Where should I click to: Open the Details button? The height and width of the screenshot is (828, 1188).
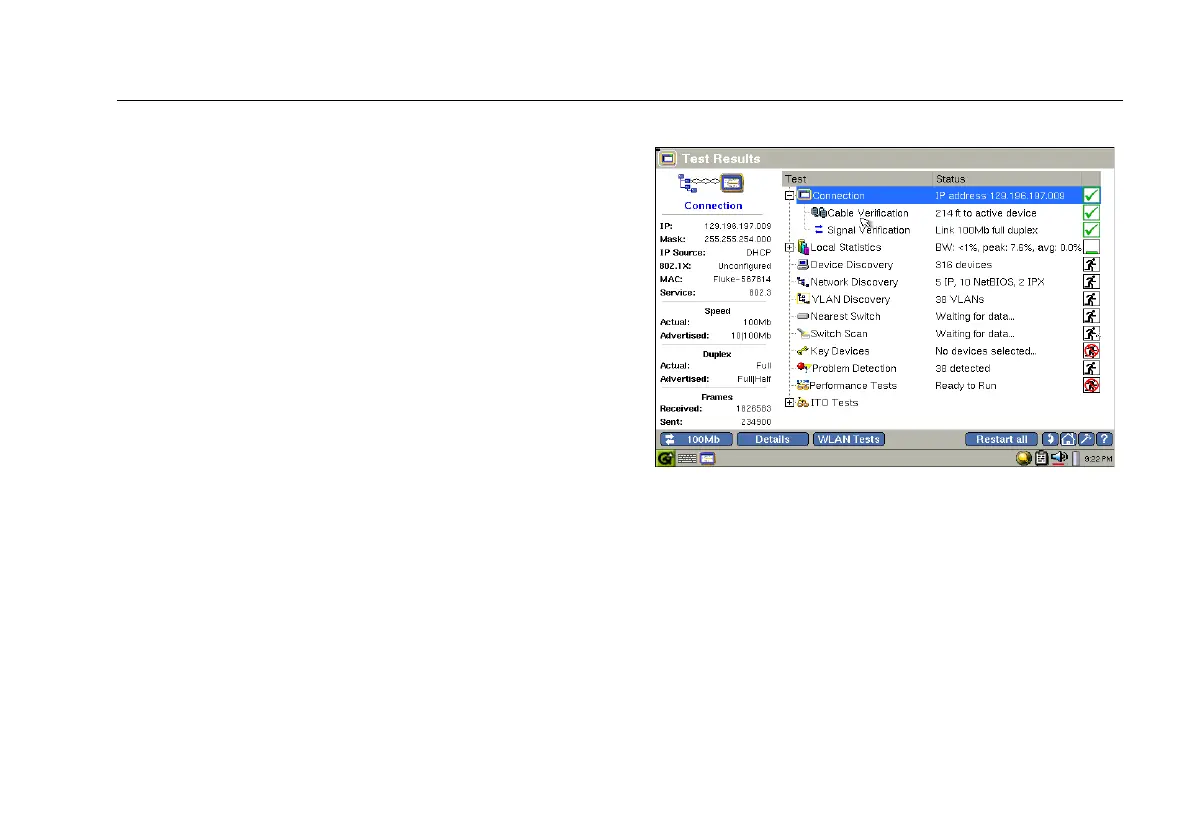pos(772,439)
